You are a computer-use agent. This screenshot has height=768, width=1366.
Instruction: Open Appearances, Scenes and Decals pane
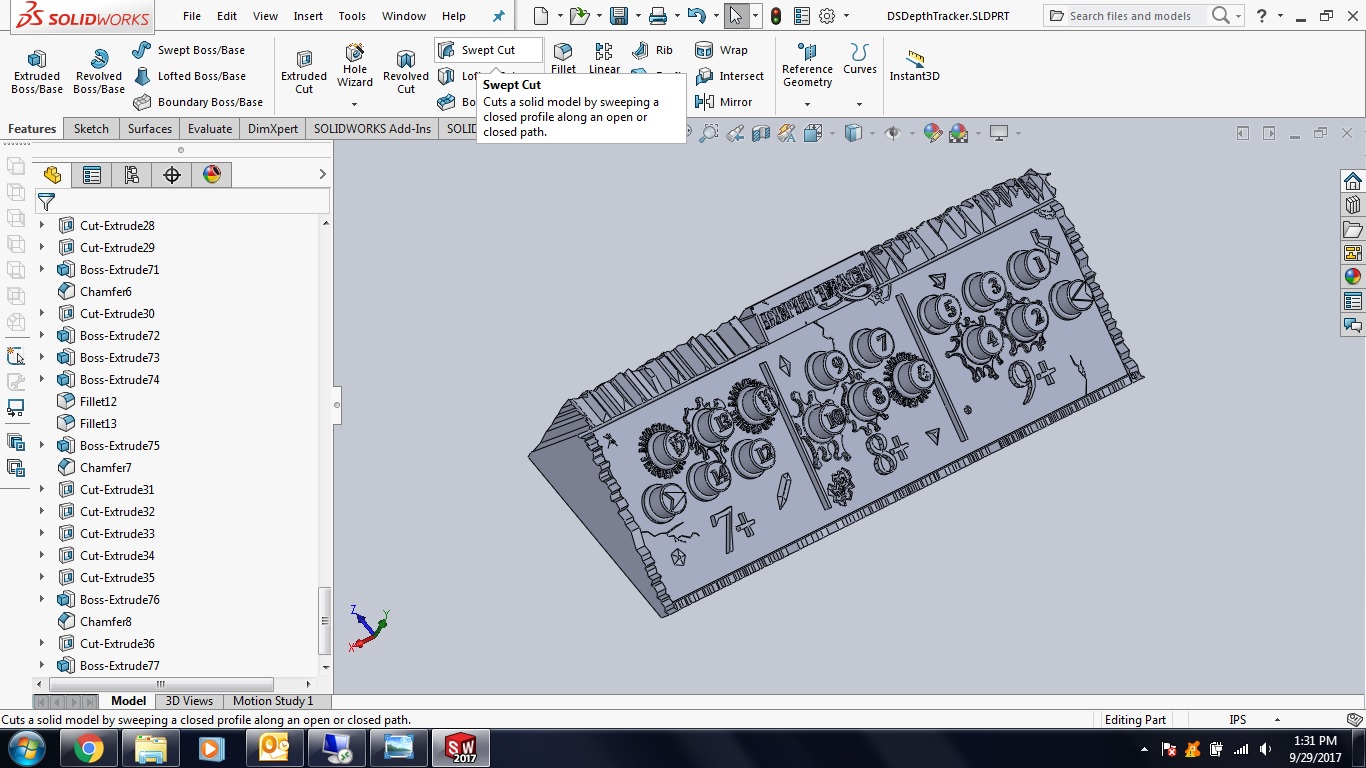point(1352,277)
